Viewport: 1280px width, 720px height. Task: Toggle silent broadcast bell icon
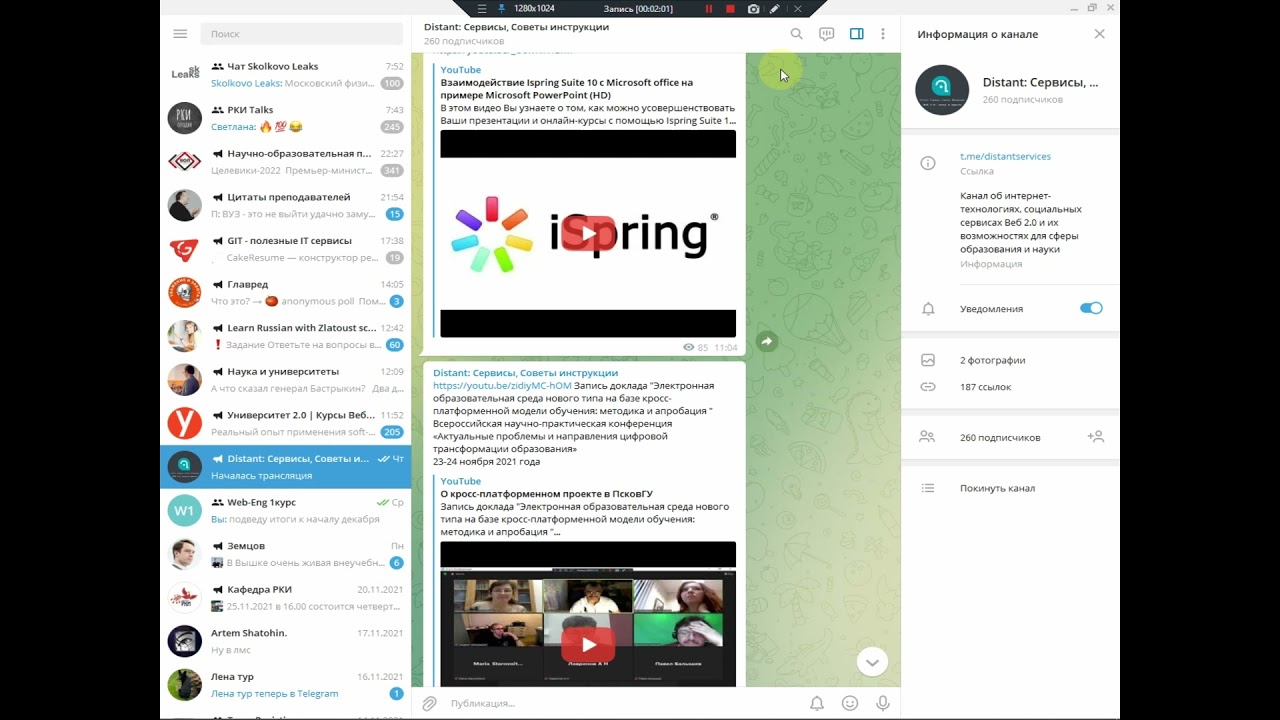tap(816, 703)
